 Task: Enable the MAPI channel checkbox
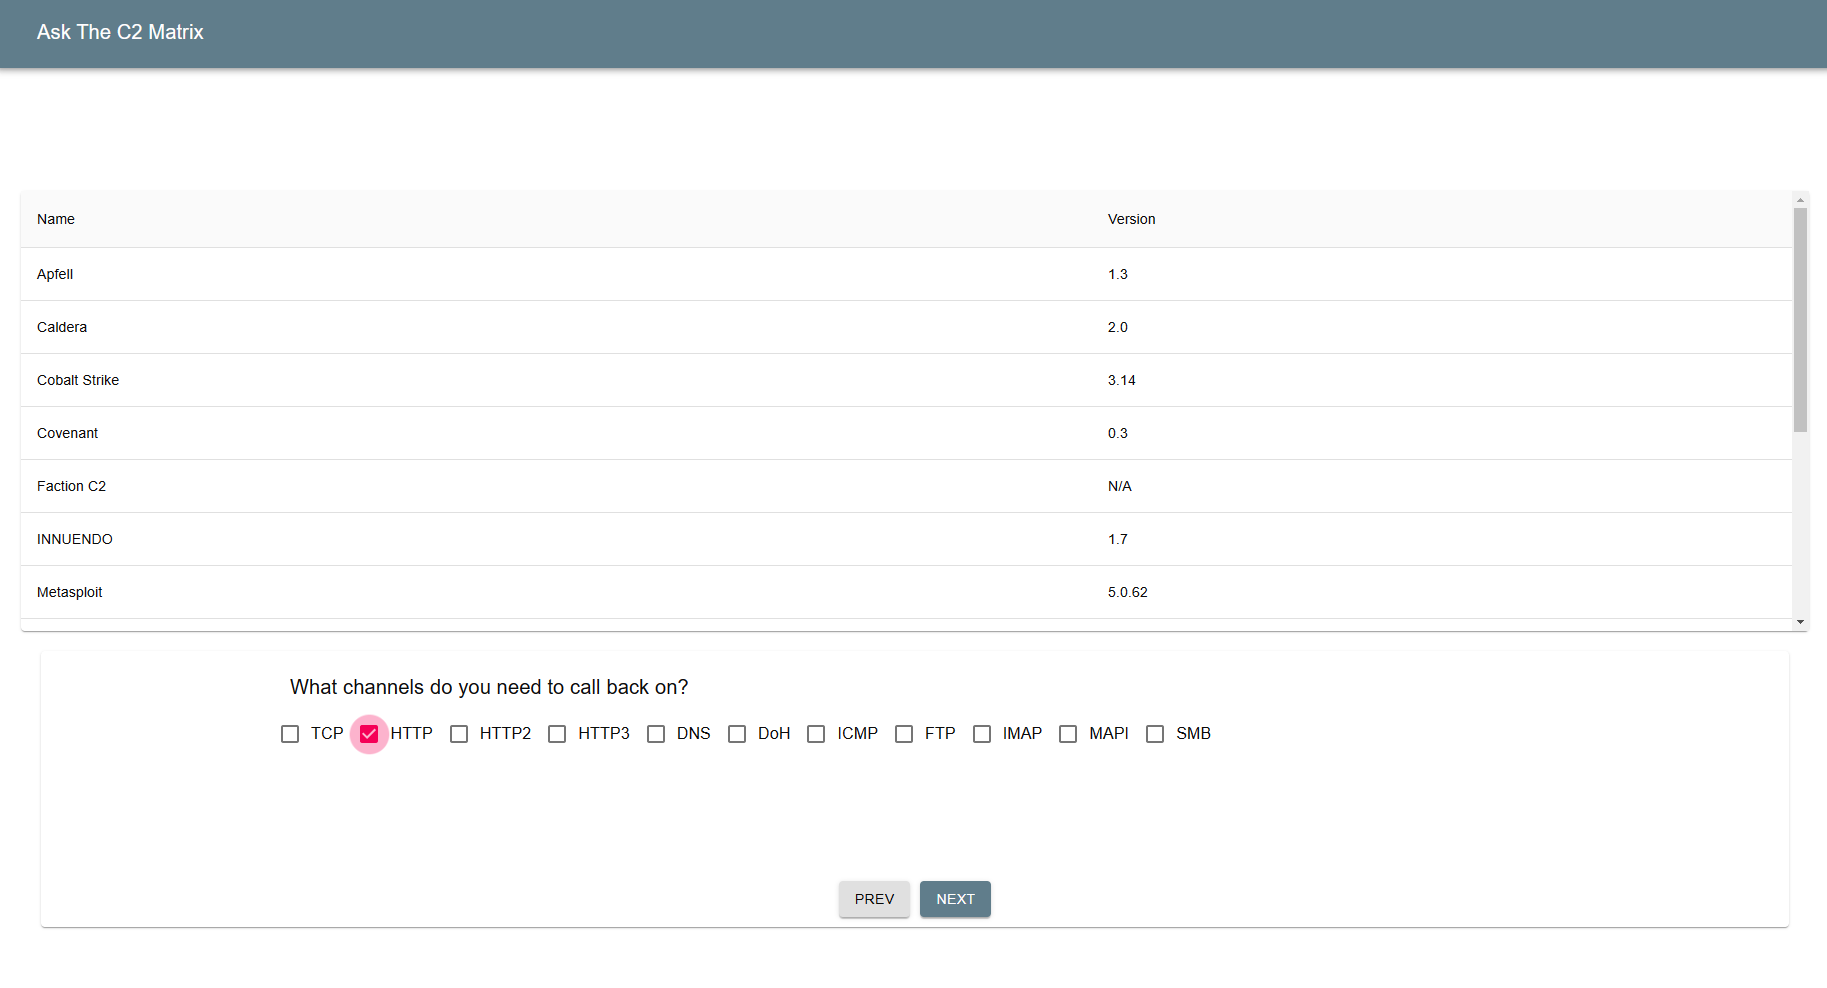tap(1068, 734)
